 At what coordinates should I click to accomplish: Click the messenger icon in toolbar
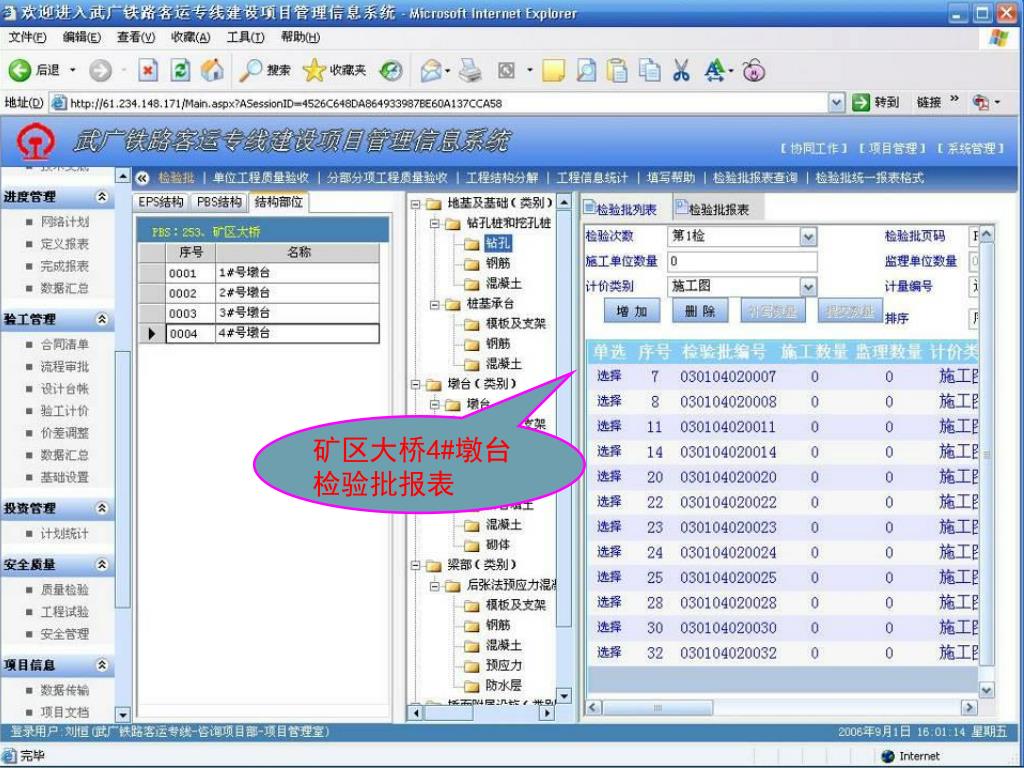pyautogui.click(x=754, y=70)
